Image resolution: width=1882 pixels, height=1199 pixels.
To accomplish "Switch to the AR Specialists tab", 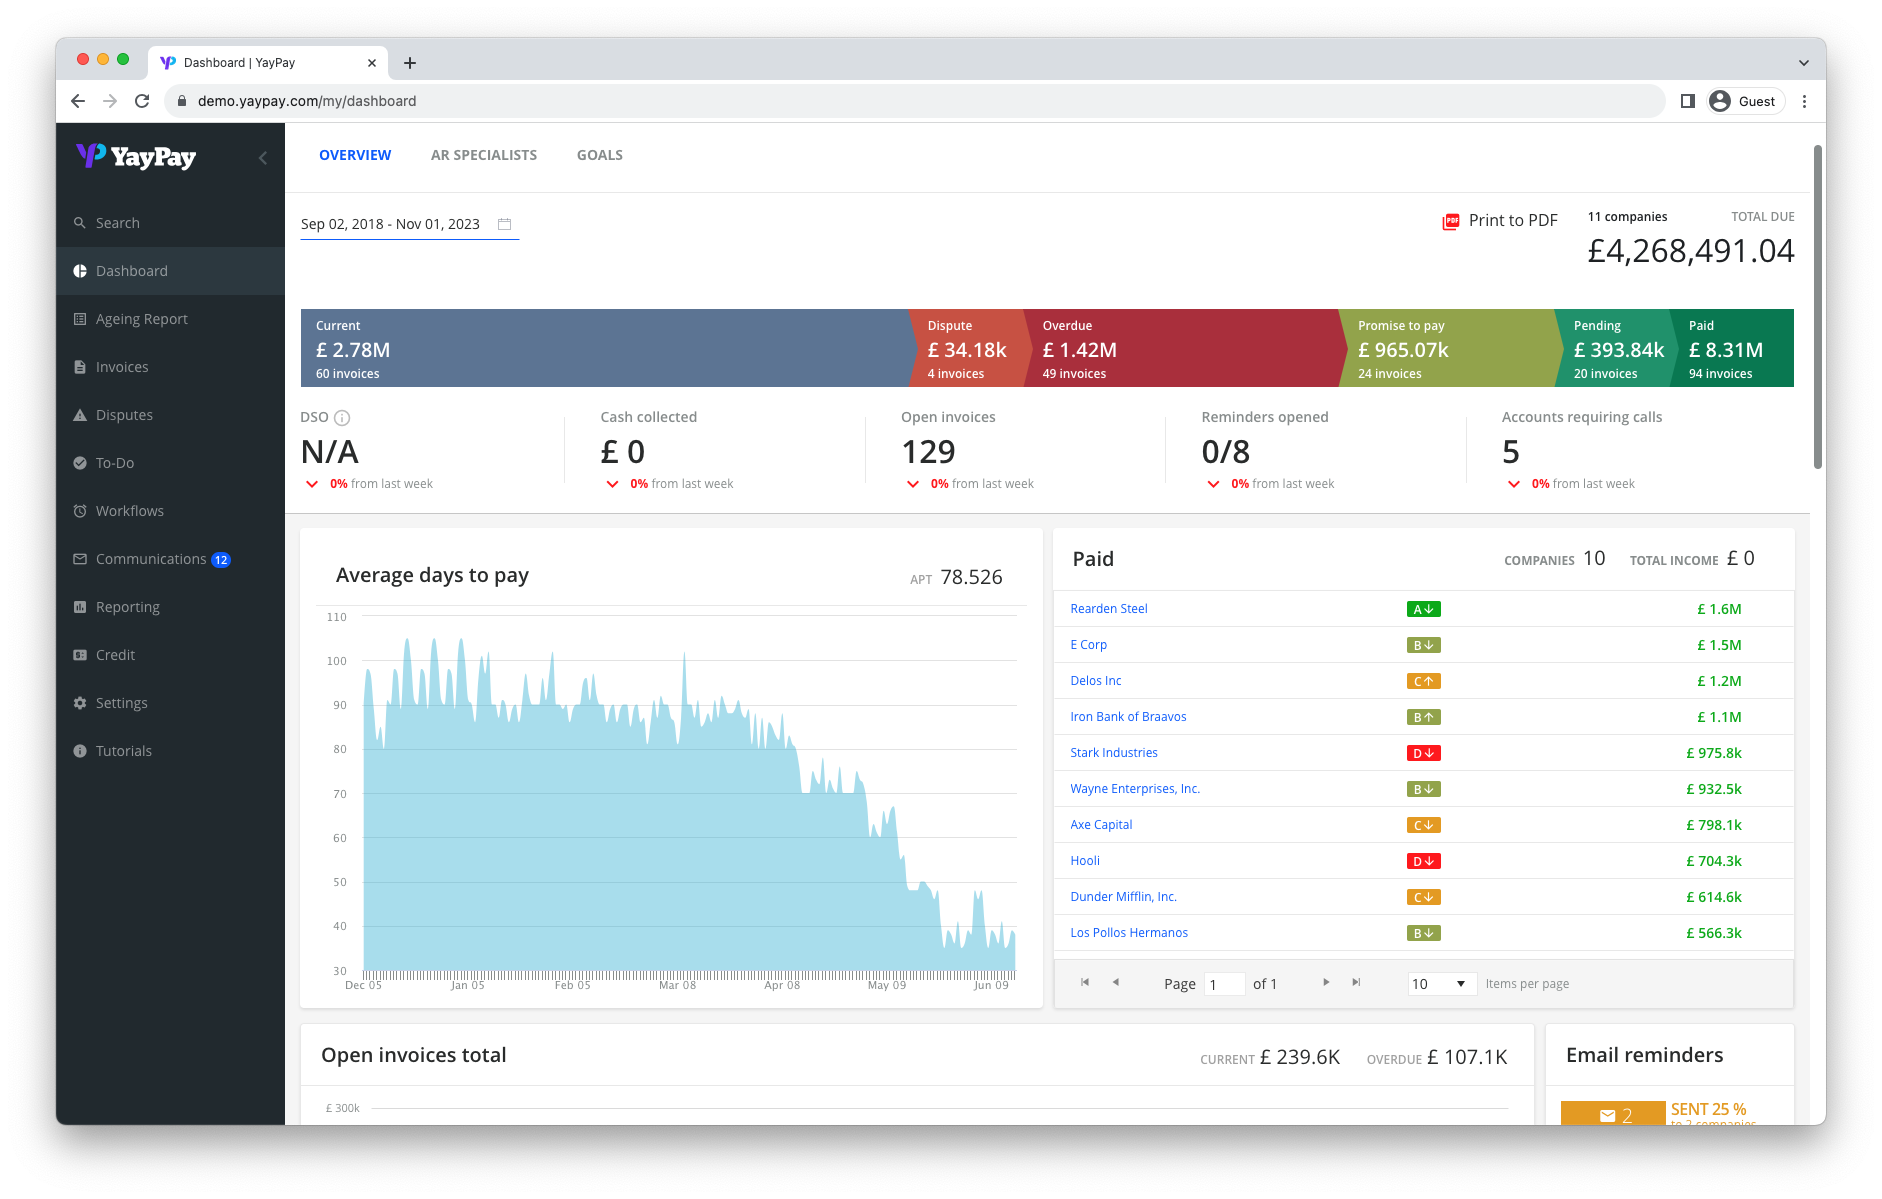I will [x=484, y=155].
